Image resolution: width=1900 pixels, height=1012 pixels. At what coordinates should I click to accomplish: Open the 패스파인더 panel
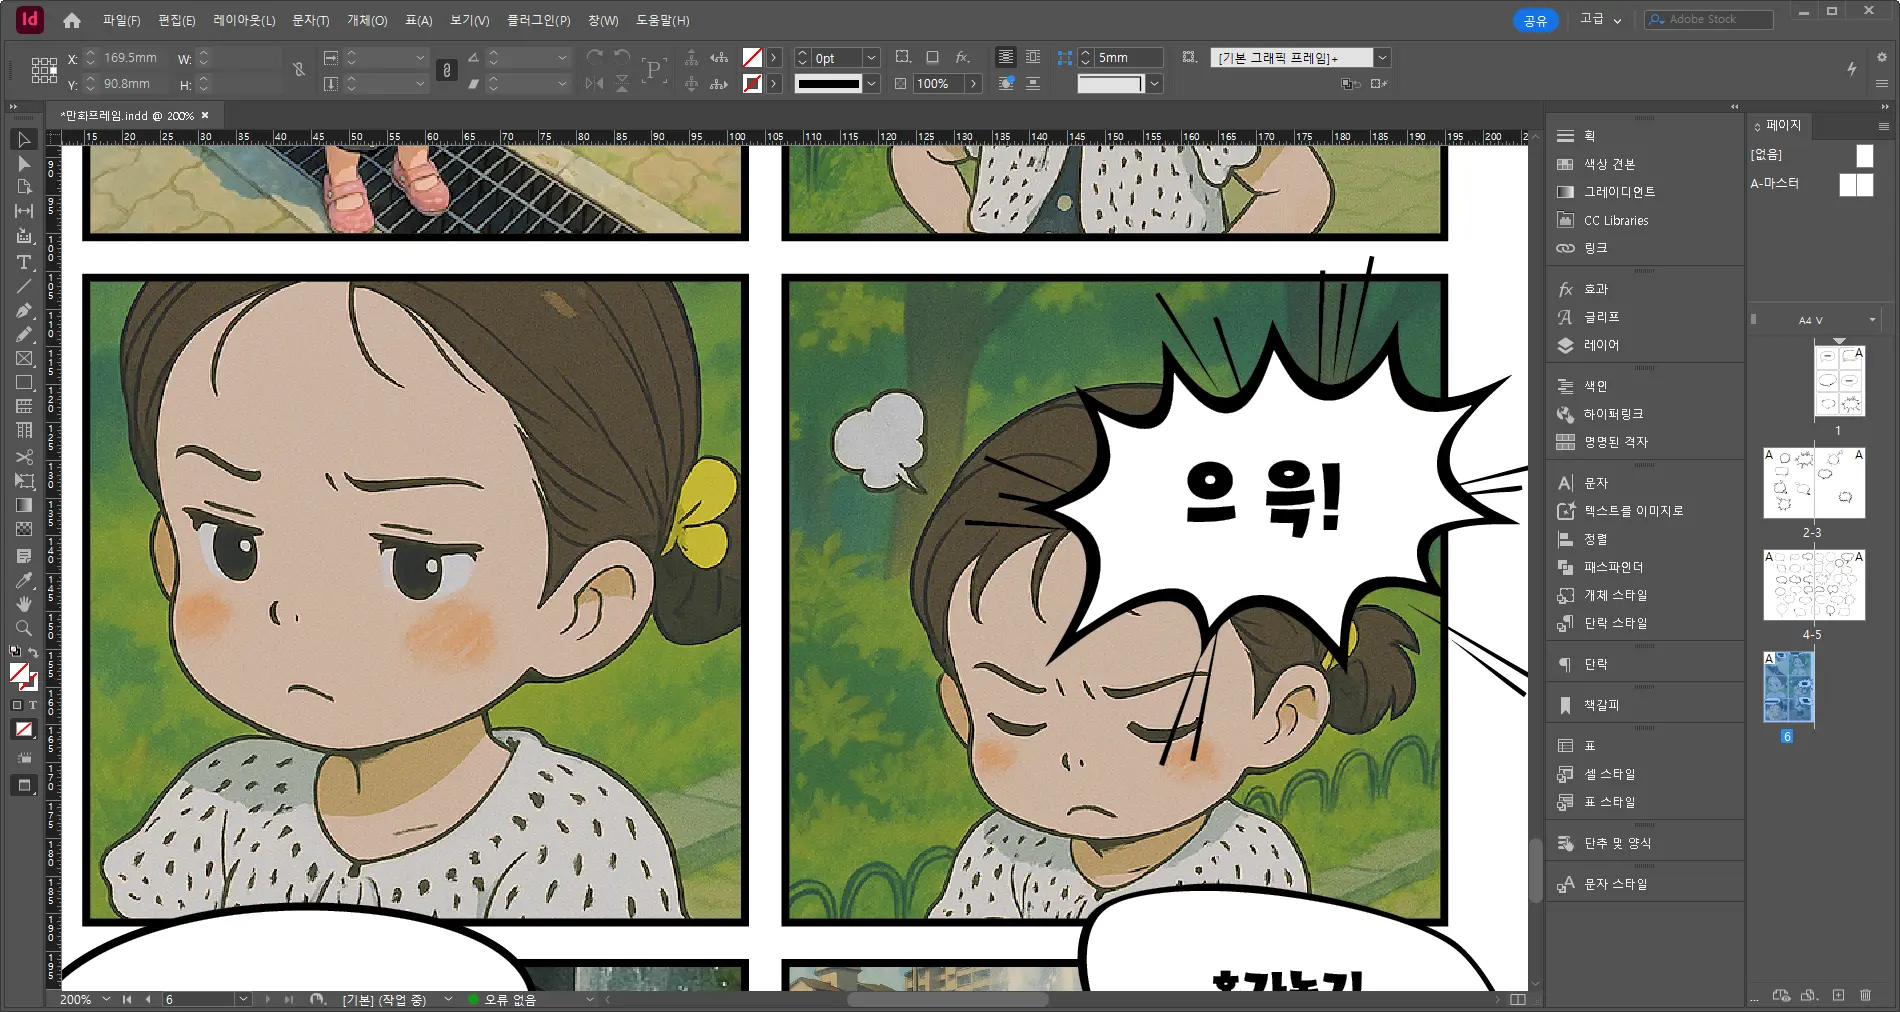click(1613, 567)
